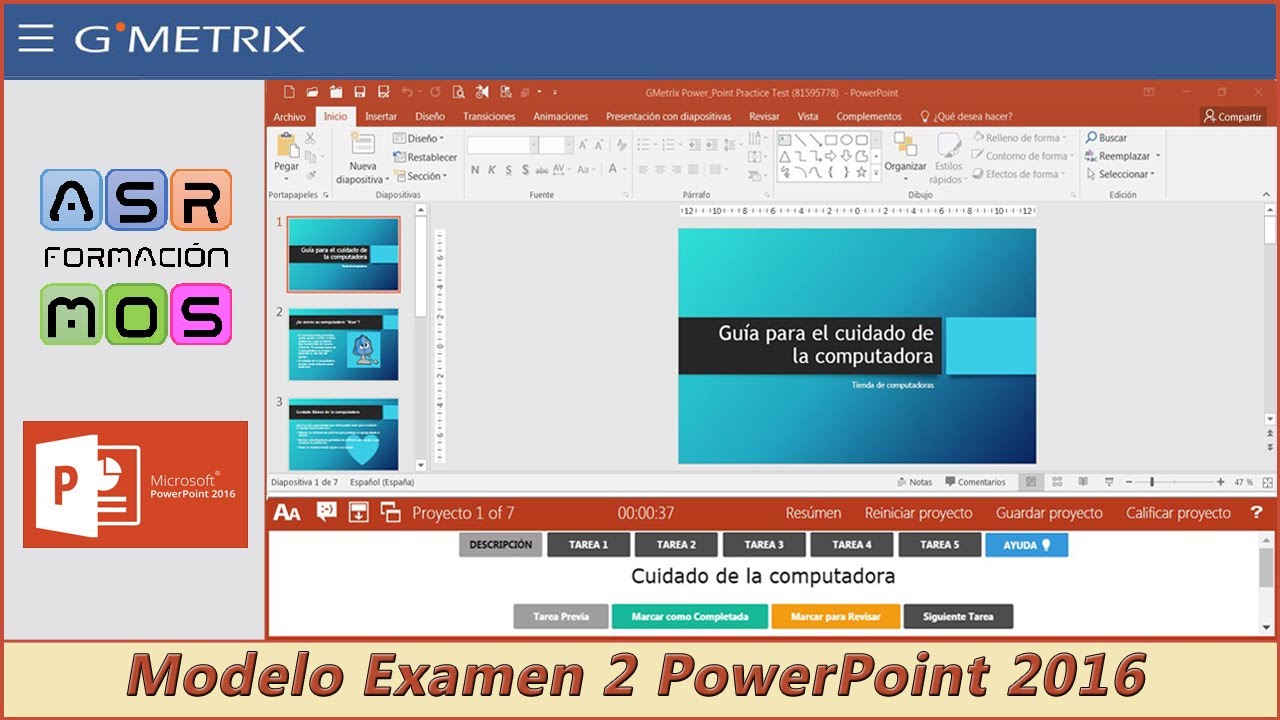
Task: Switch to the Transiciones tab
Action: (489, 116)
